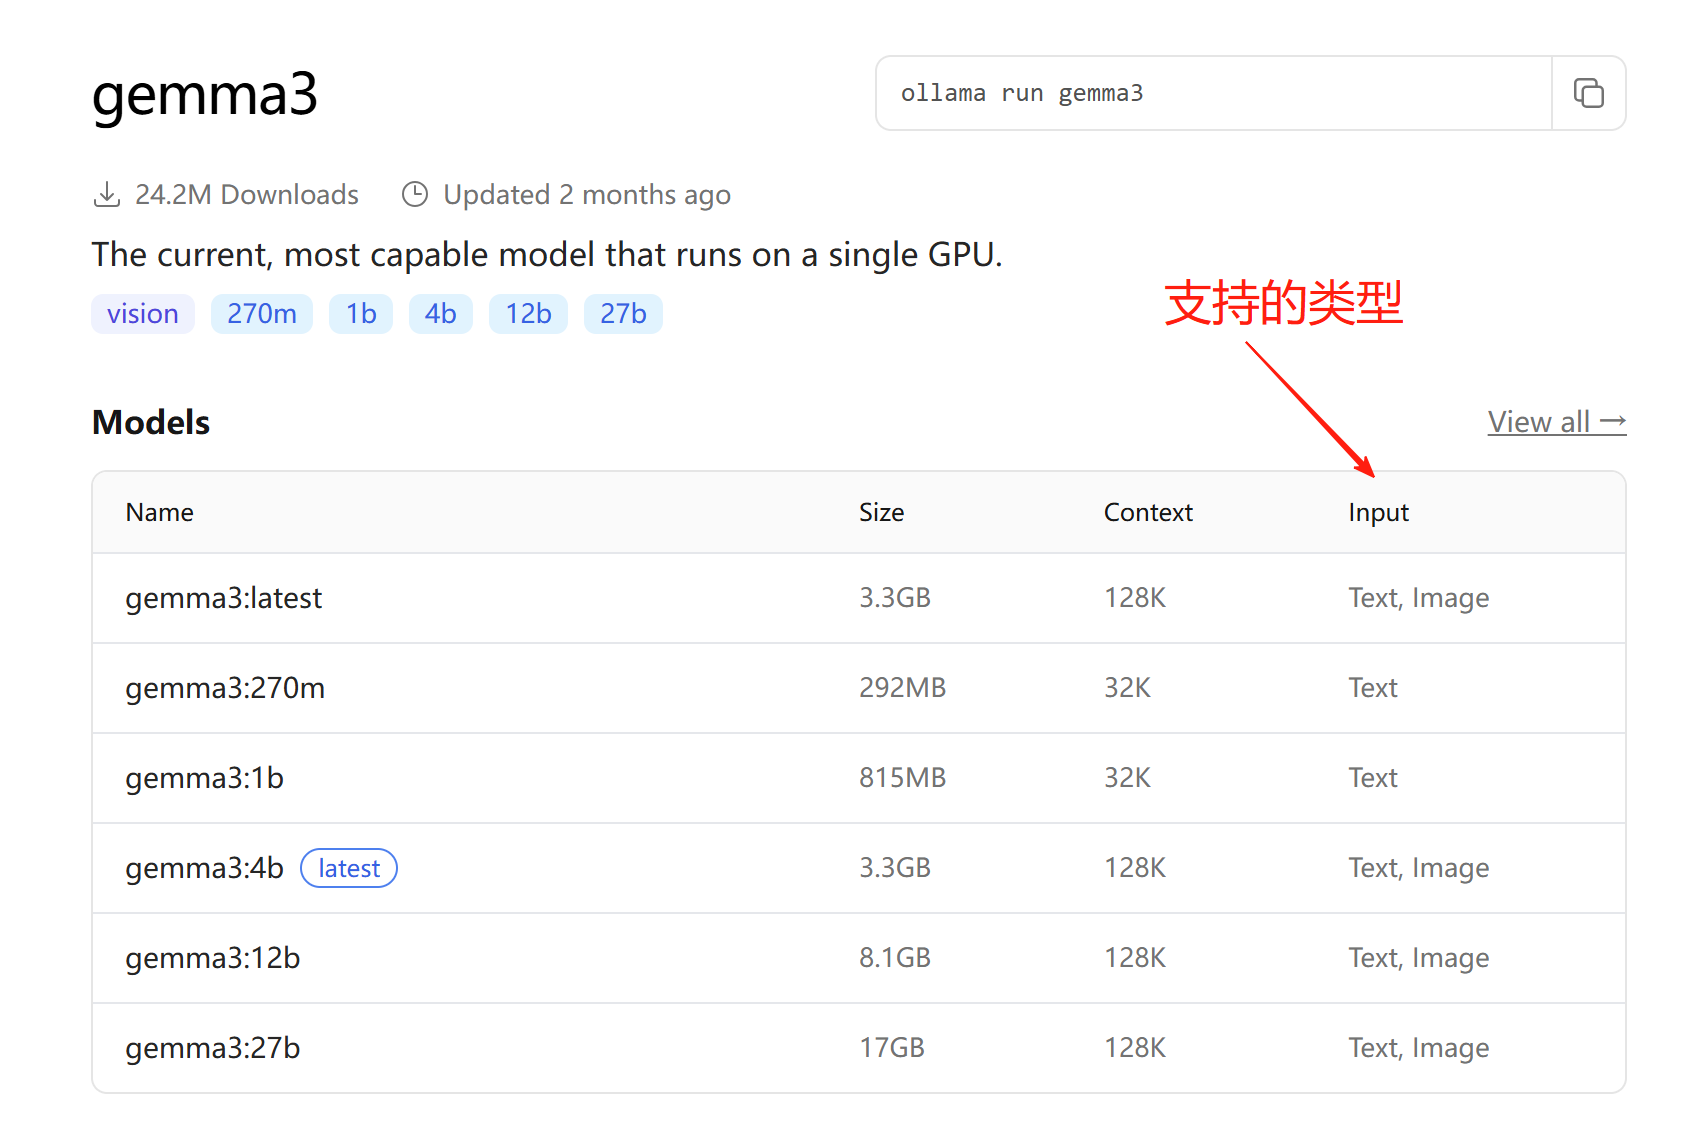Image resolution: width=1688 pixels, height=1140 pixels.
Task: Open the gemma3:270m model
Action: pyautogui.click(x=225, y=688)
